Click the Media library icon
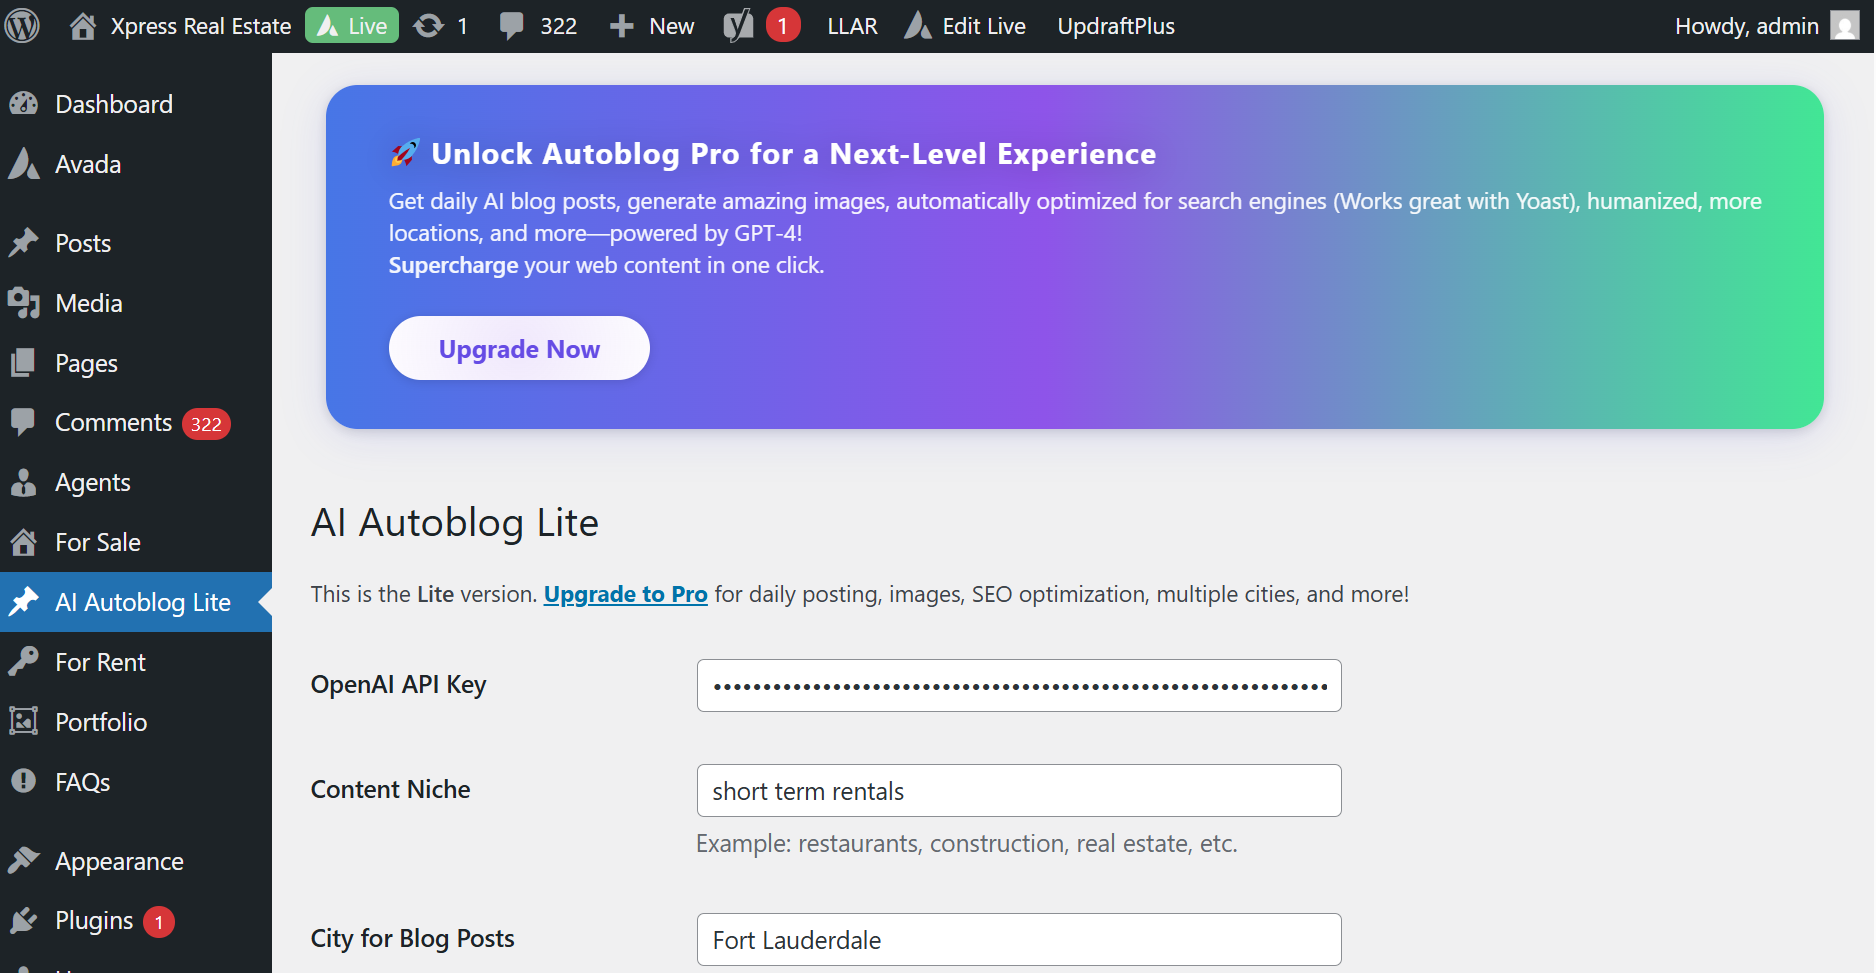The width and height of the screenshot is (1876, 973). (x=24, y=303)
